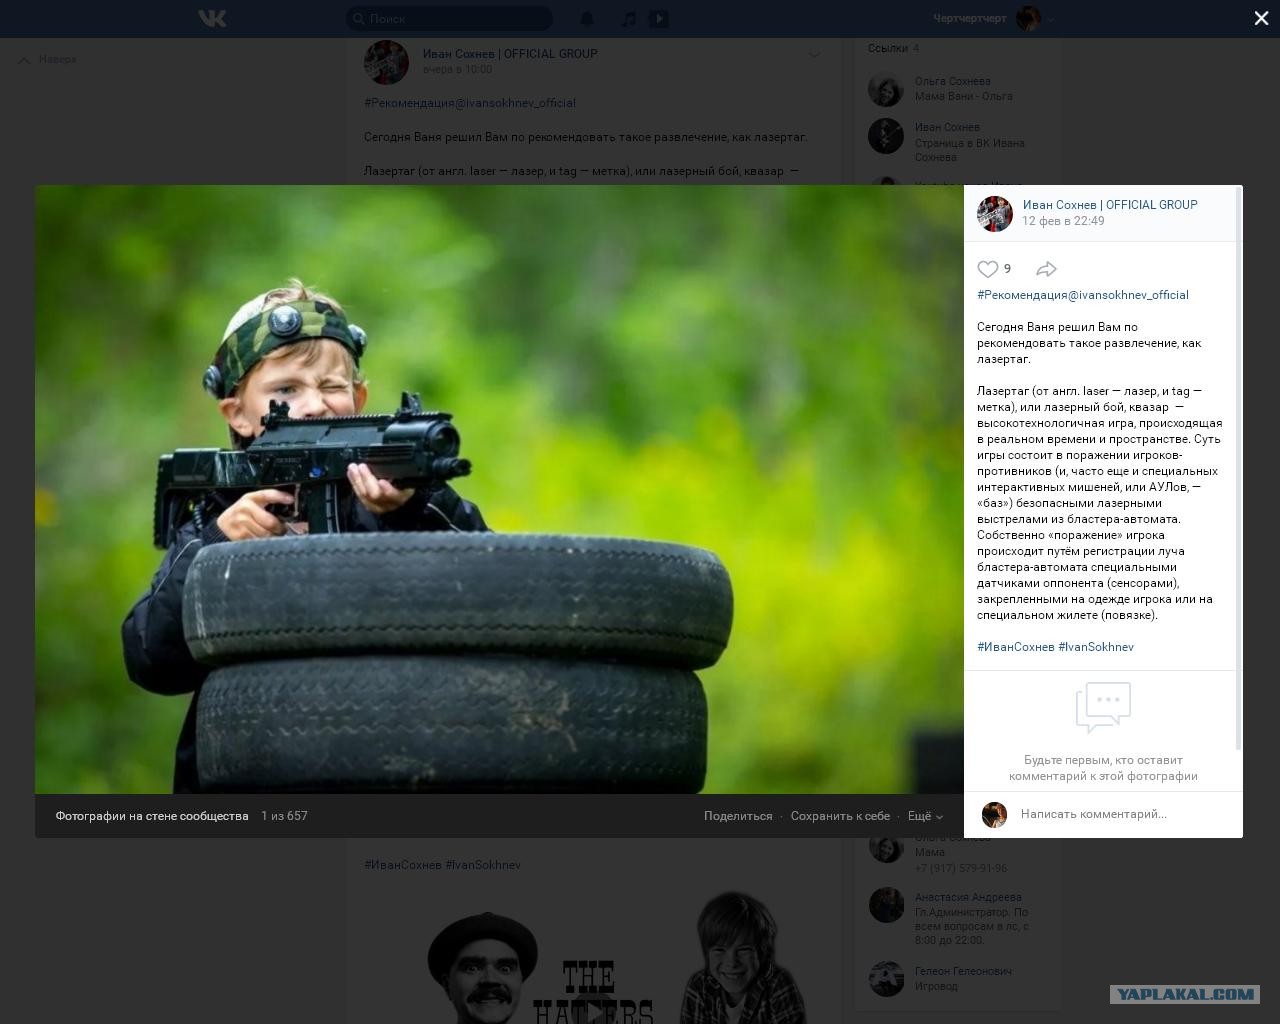Image resolution: width=1280 pixels, height=1024 pixels.
Task: Like the photo with the heart icon
Action: 988,269
